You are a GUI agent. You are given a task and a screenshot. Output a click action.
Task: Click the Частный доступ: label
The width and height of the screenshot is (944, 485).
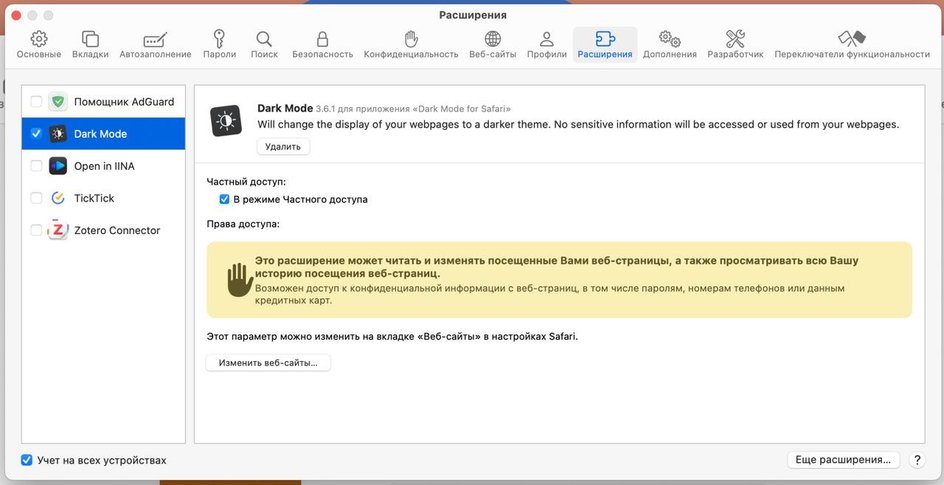(x=246, y=181)
